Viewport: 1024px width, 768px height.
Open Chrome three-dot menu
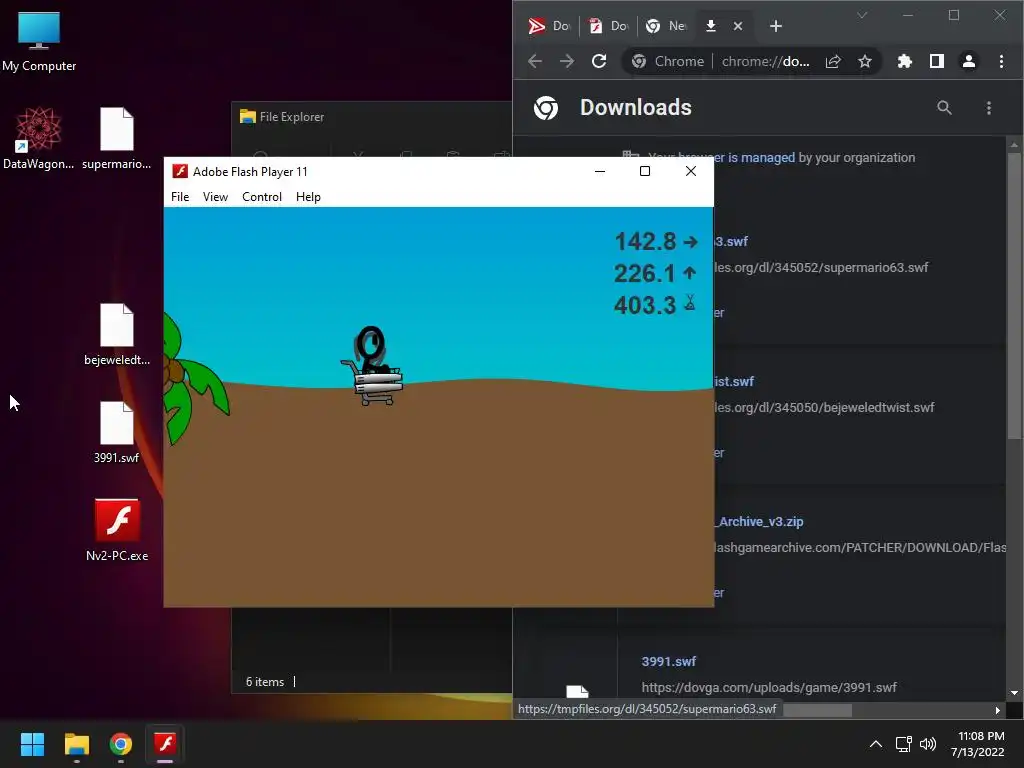pos(1001,61)
